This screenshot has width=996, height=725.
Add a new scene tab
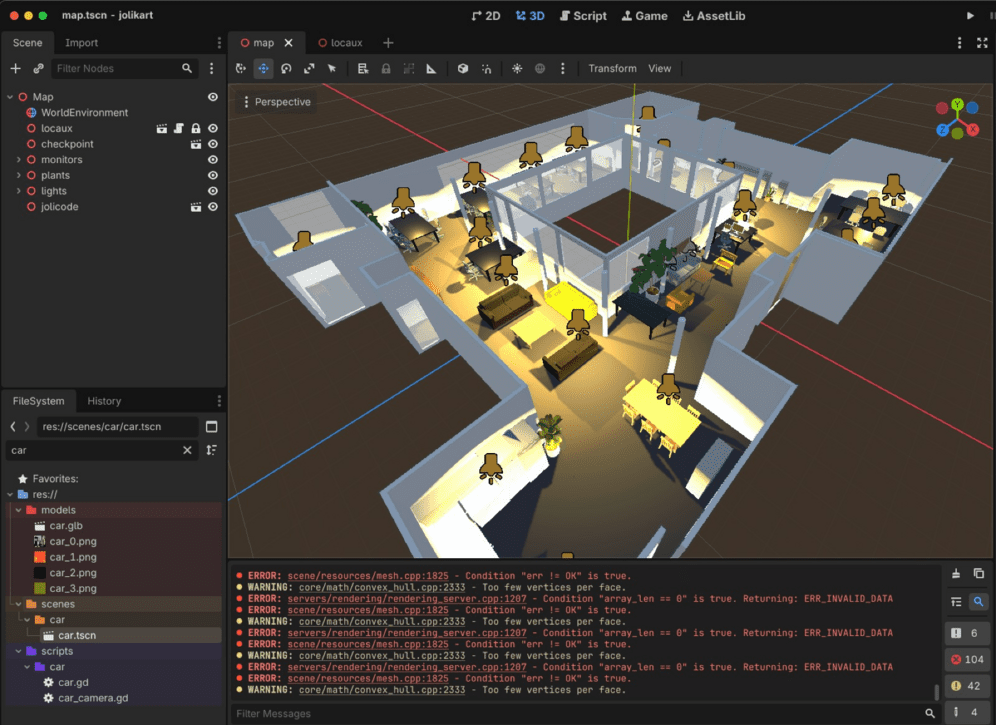(388, 43)
